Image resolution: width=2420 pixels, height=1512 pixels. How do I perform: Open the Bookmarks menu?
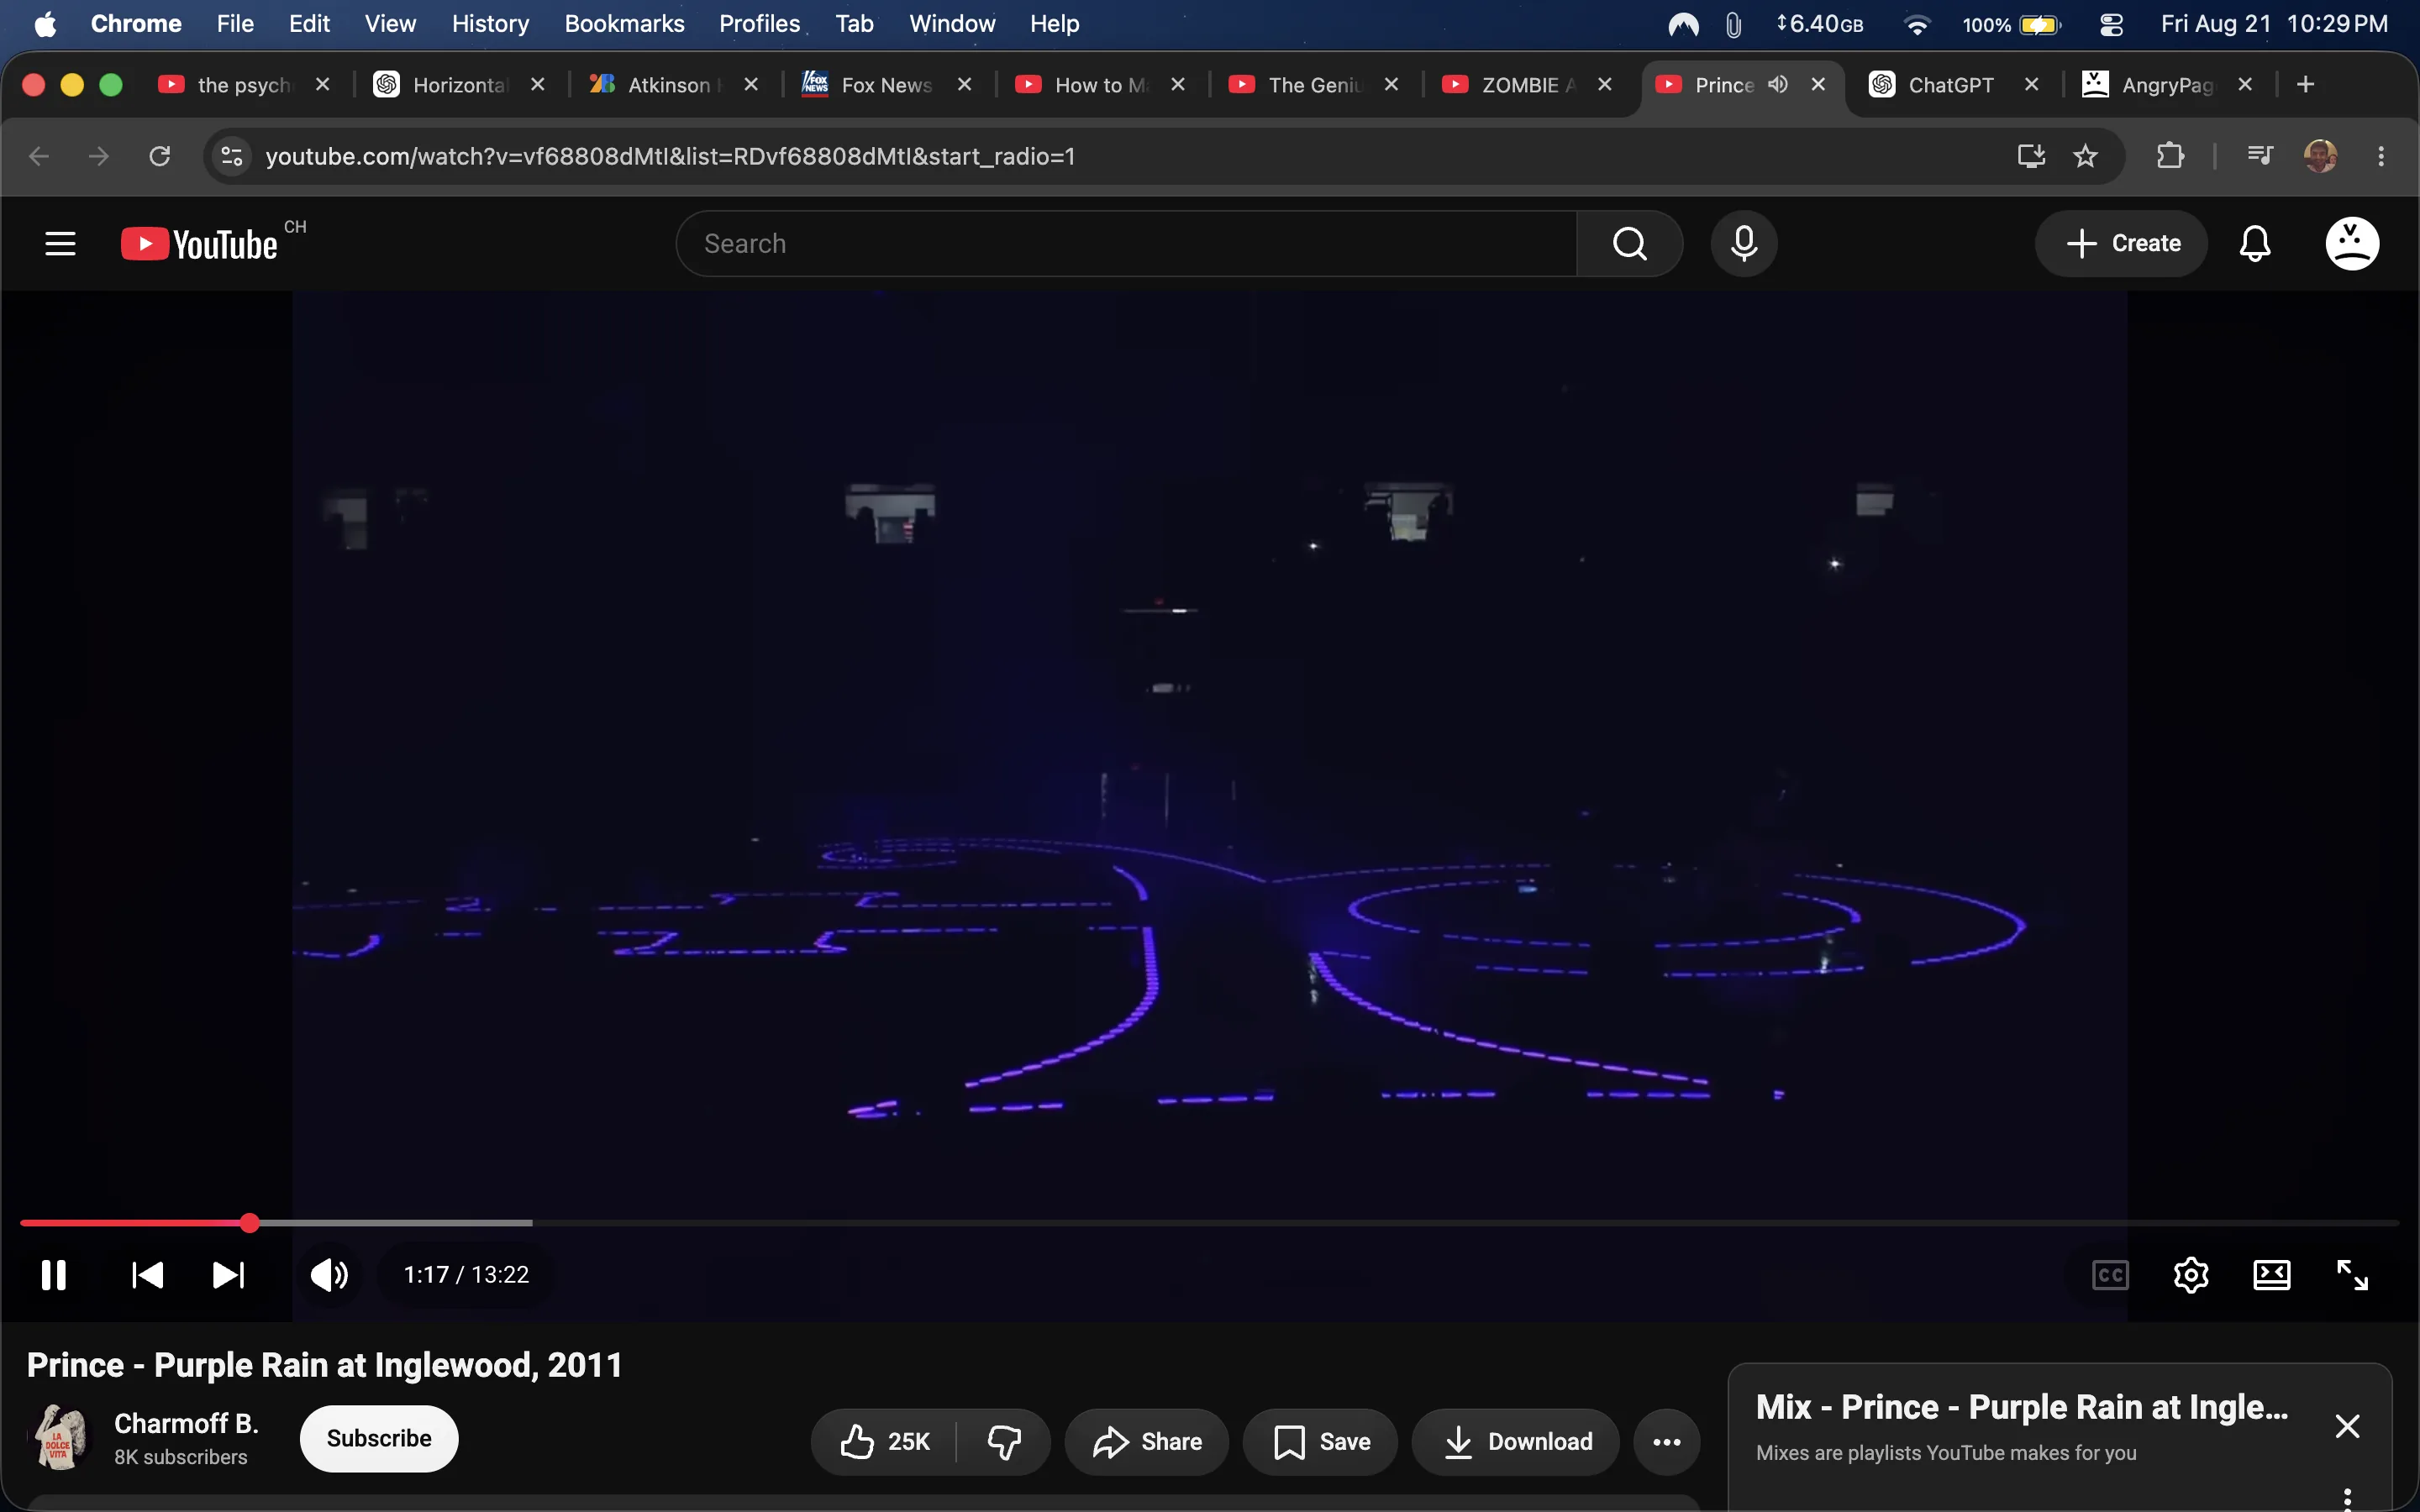[624, 24]
